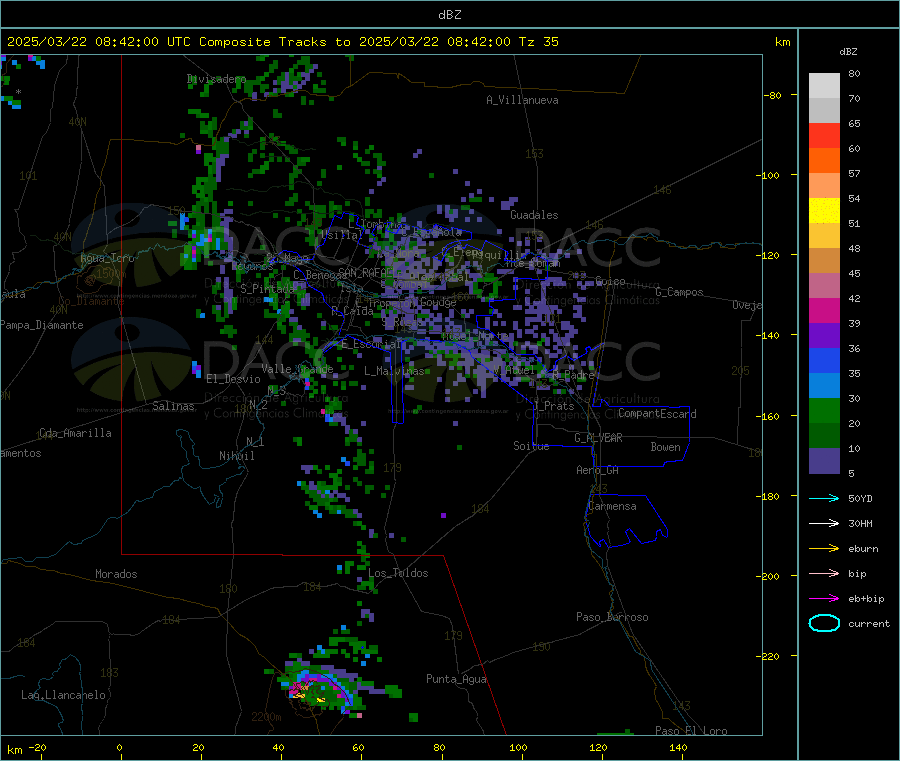Click the '-20' tick on bottom axis
Screen dimensions: 900x761
(37, 747)
